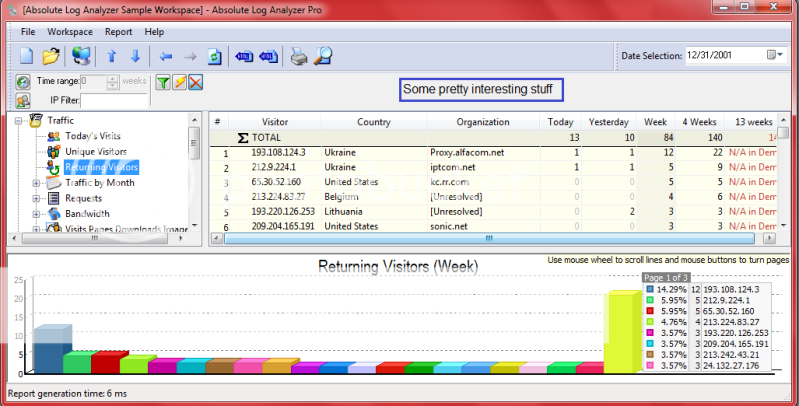Go back with the left arrow icon
This screenshot has width=799, height=406.
(x=166, y=57)
